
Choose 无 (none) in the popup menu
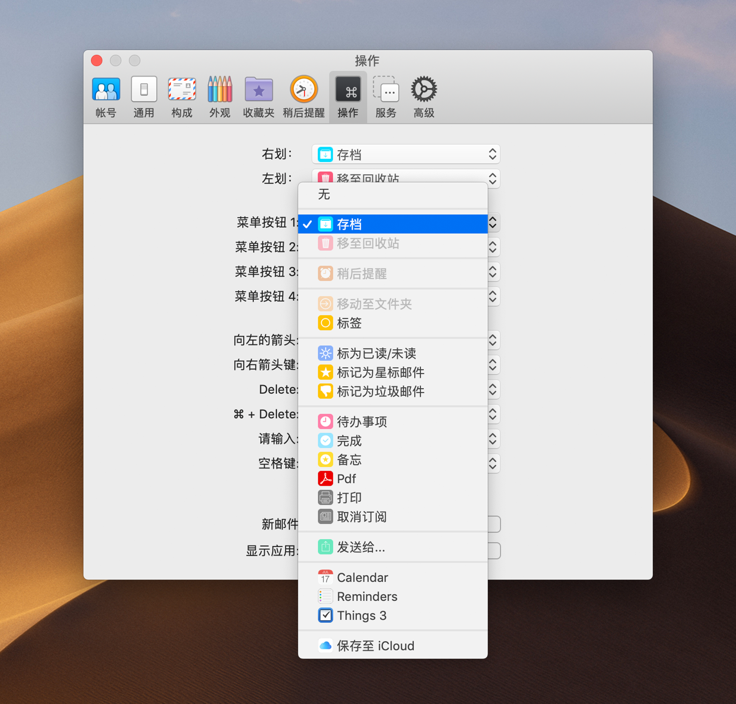point(393,194)
